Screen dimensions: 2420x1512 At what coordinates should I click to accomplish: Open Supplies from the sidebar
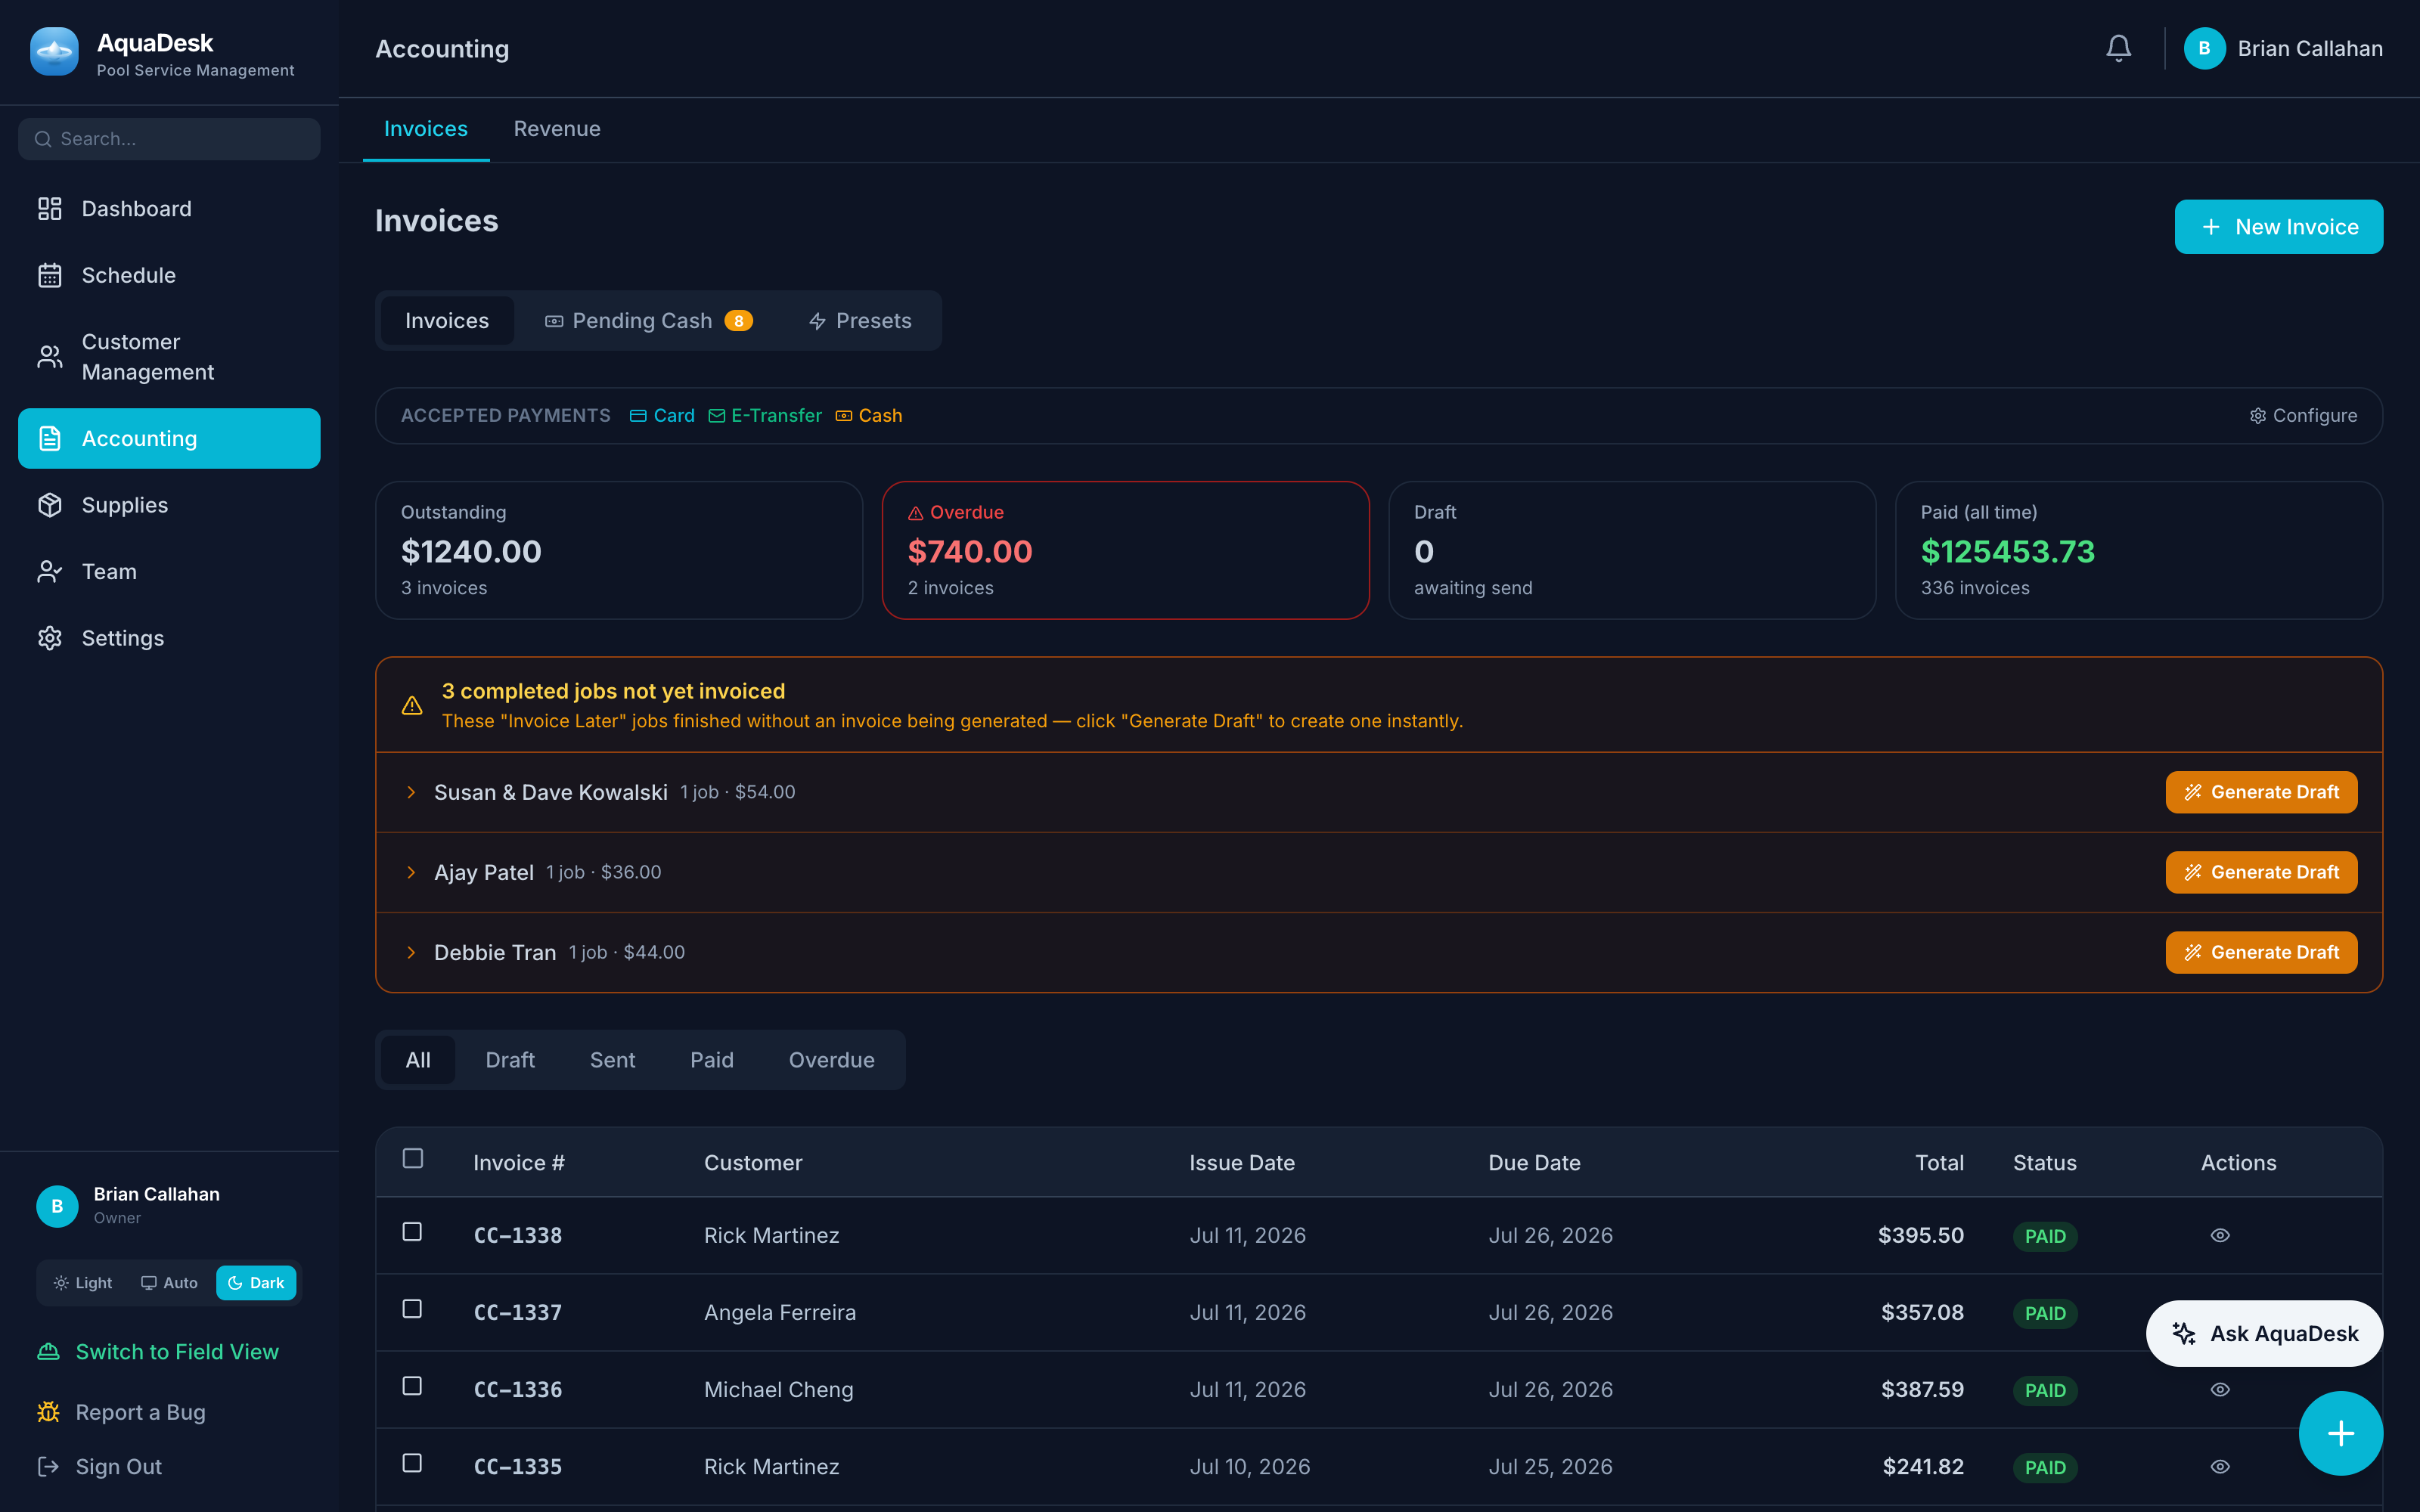pyautogui.click(x=169, y=505)
